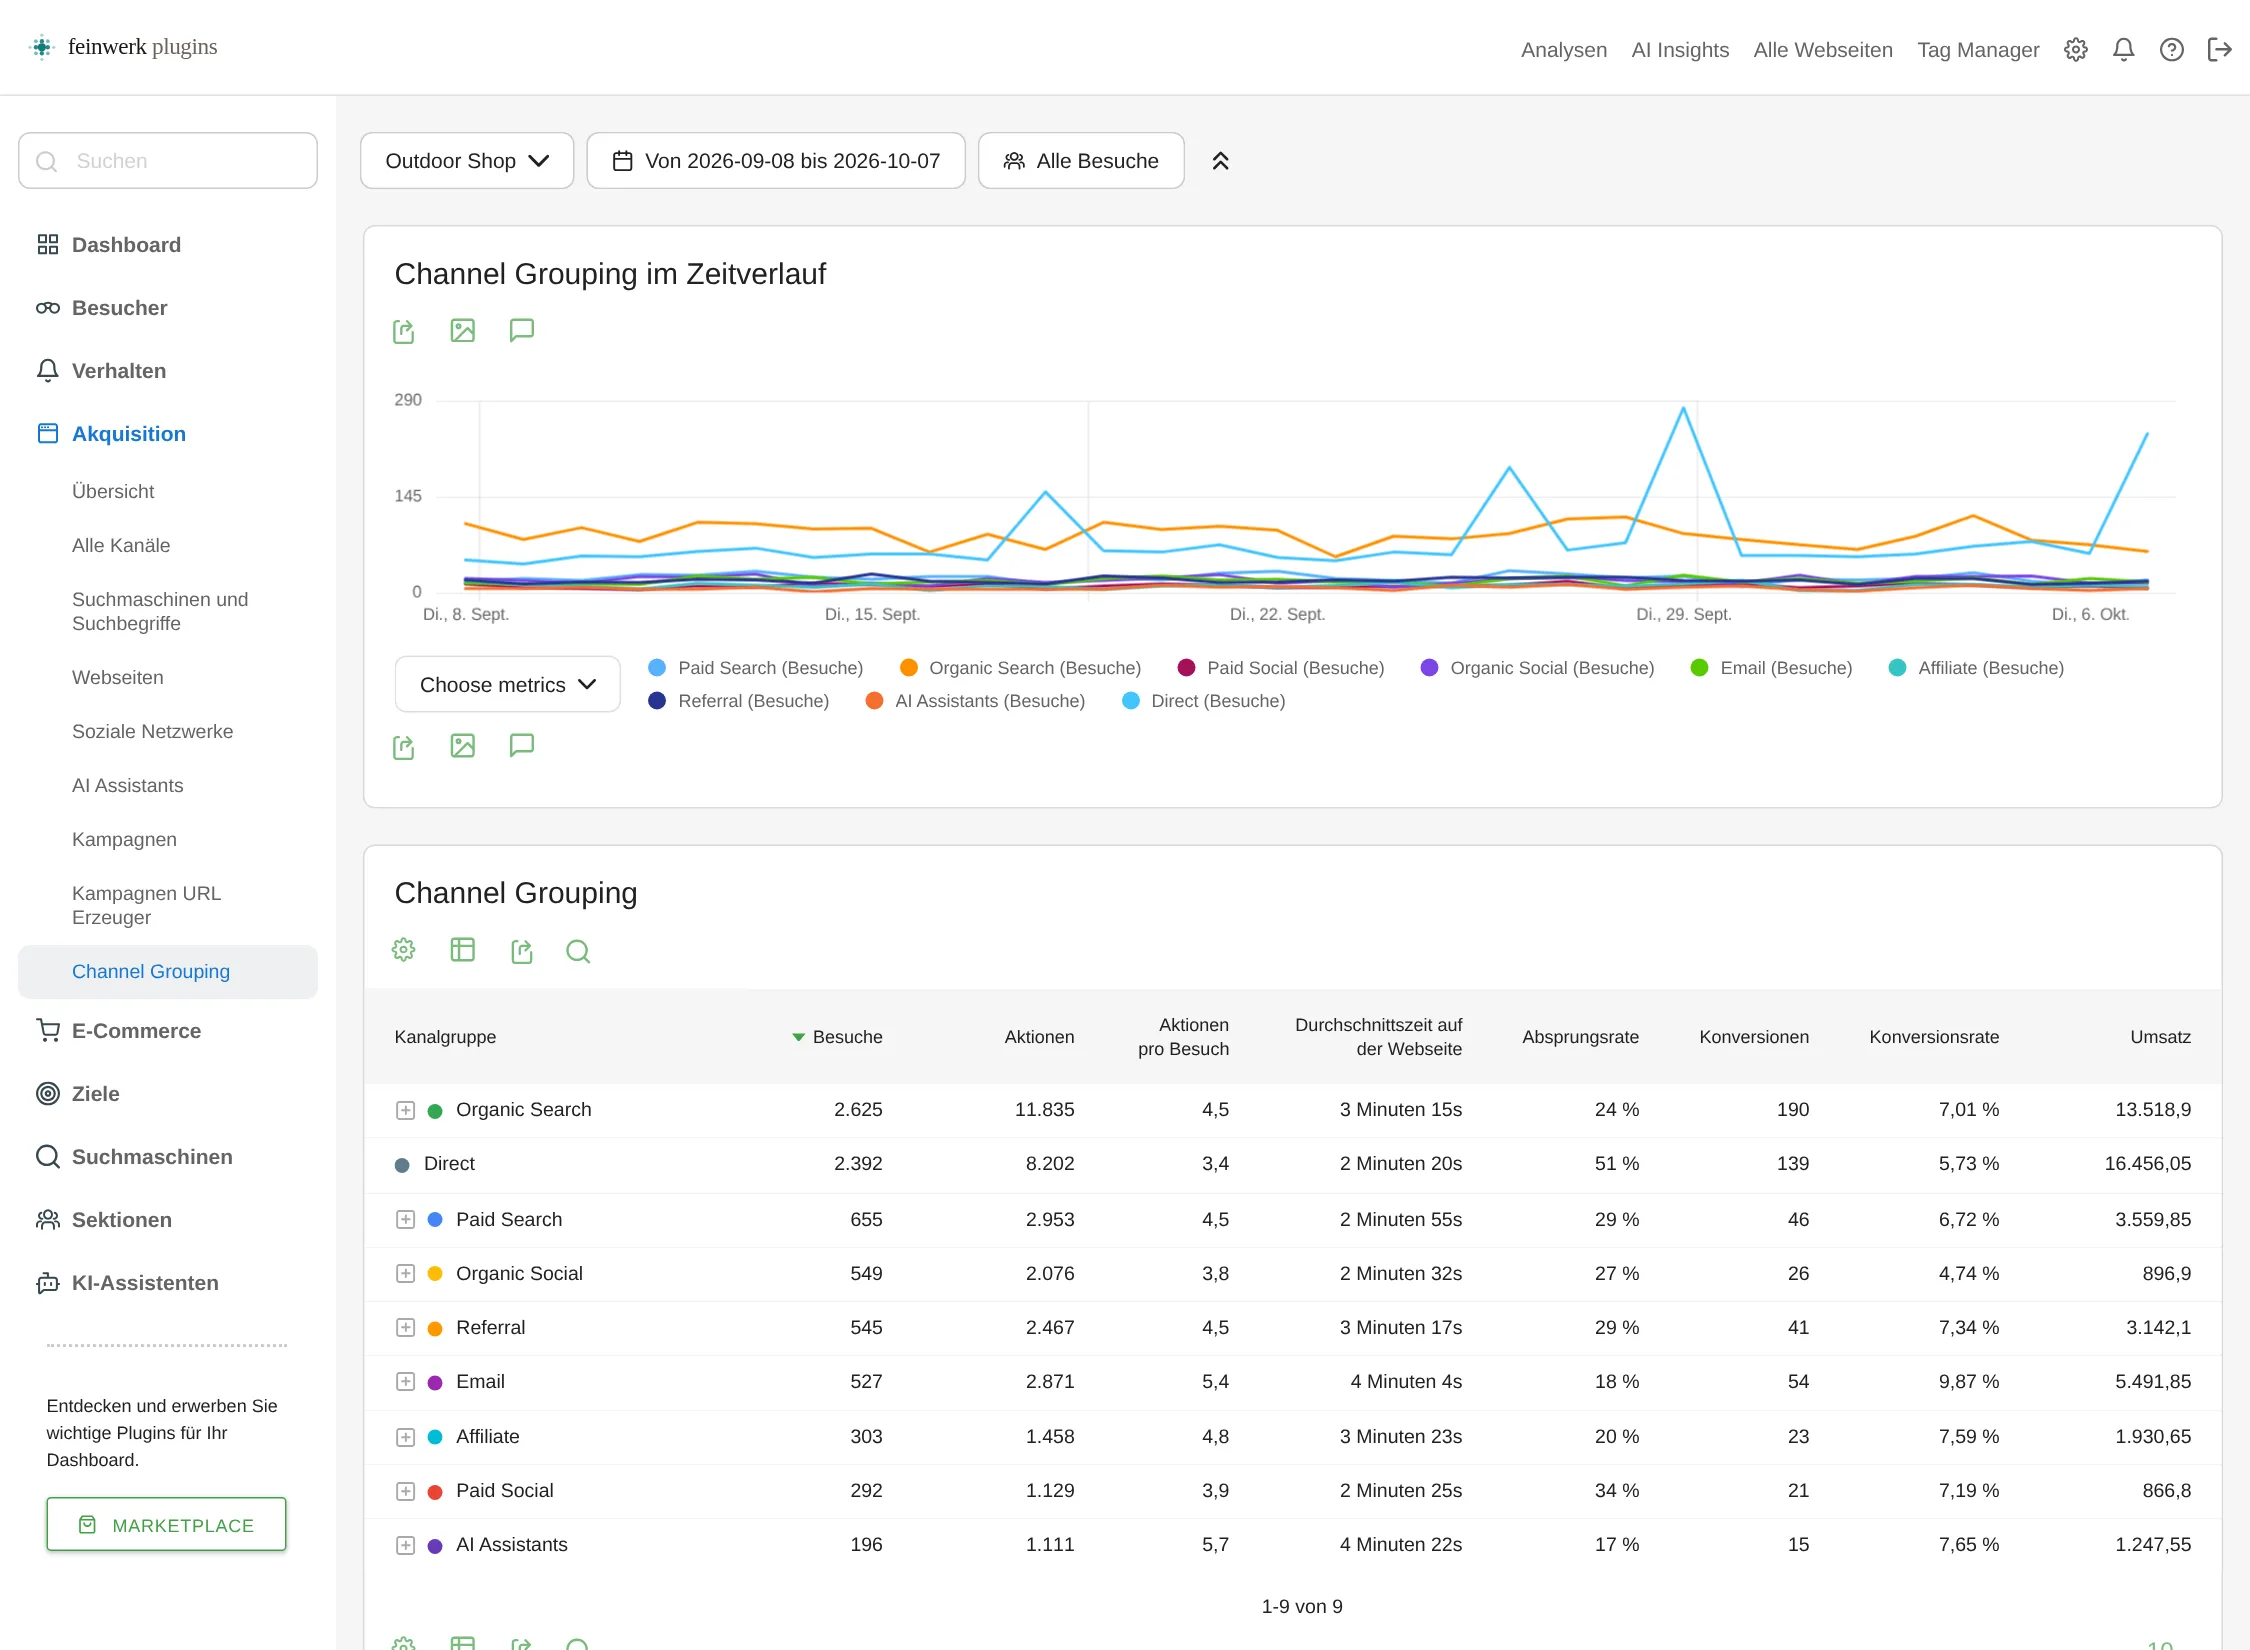This screenshot has height=1650, width=2250.
Task: Click the Di., 29. Sept. traffic peak on chart
Action: click(x=1683, y=408)
